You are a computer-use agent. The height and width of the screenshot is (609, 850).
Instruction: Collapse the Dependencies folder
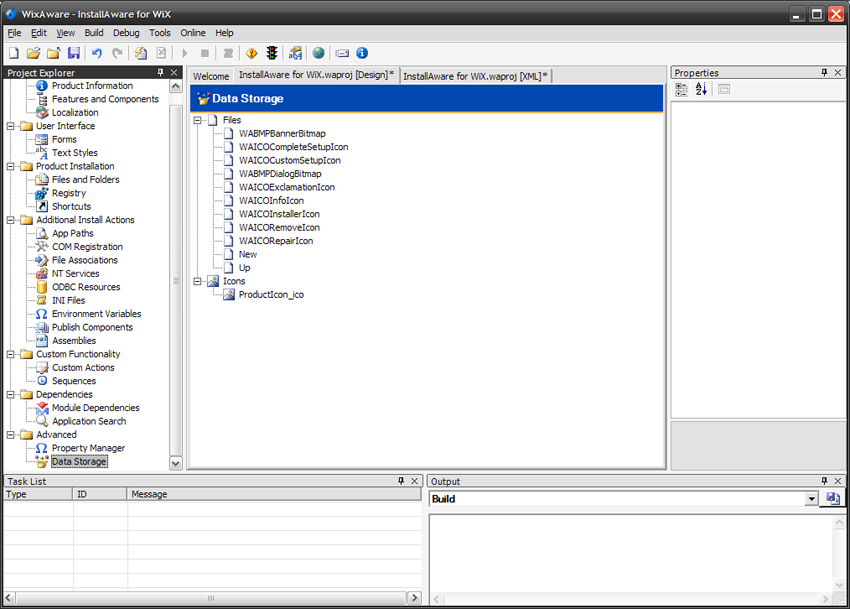click(10, 395)
